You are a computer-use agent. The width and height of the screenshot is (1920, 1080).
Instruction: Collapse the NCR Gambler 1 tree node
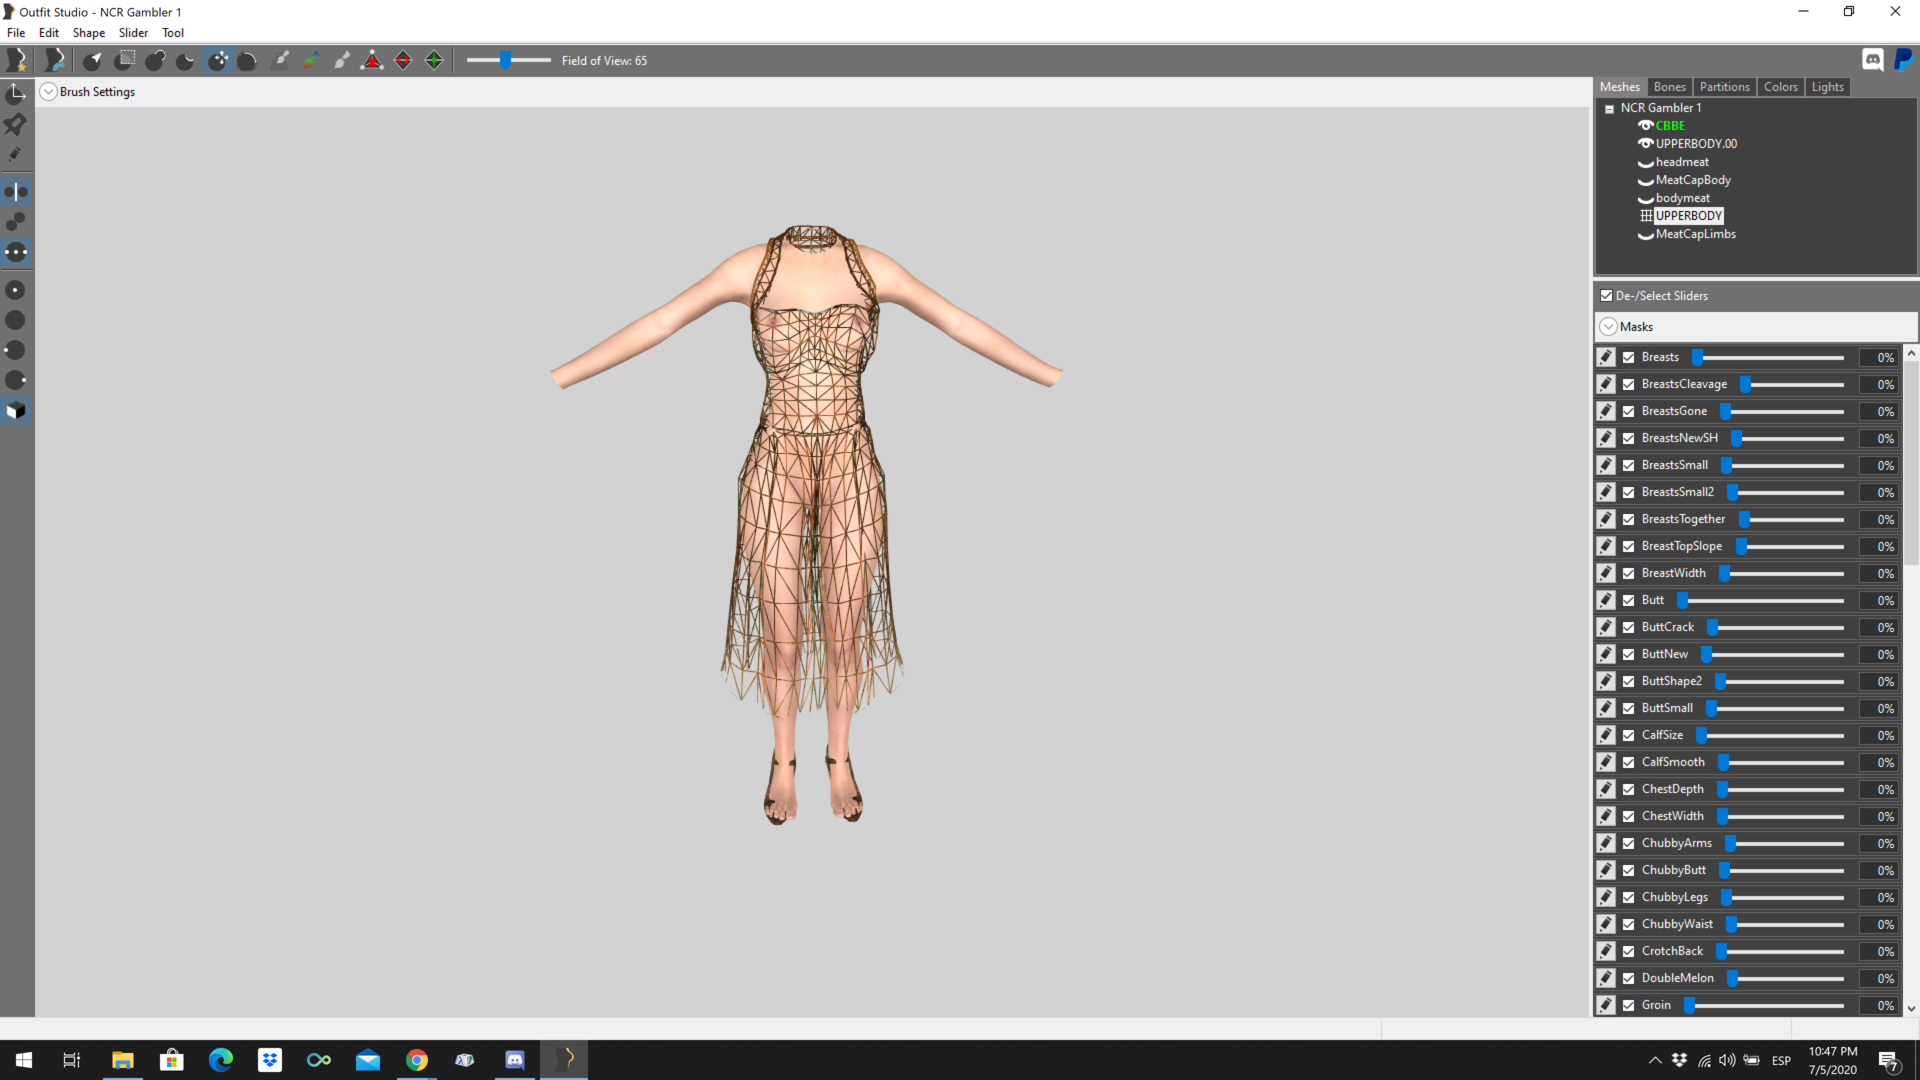pyautogui.click(x=1610, y=109)
